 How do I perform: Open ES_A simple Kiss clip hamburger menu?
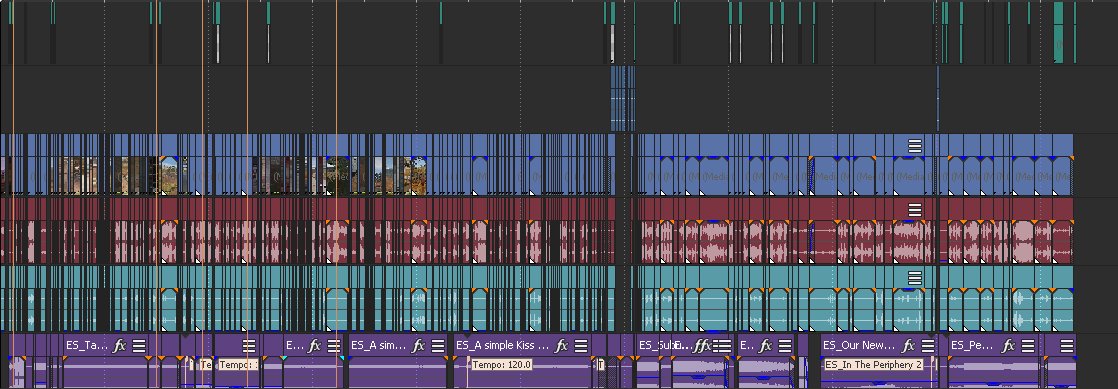(581, 346)
